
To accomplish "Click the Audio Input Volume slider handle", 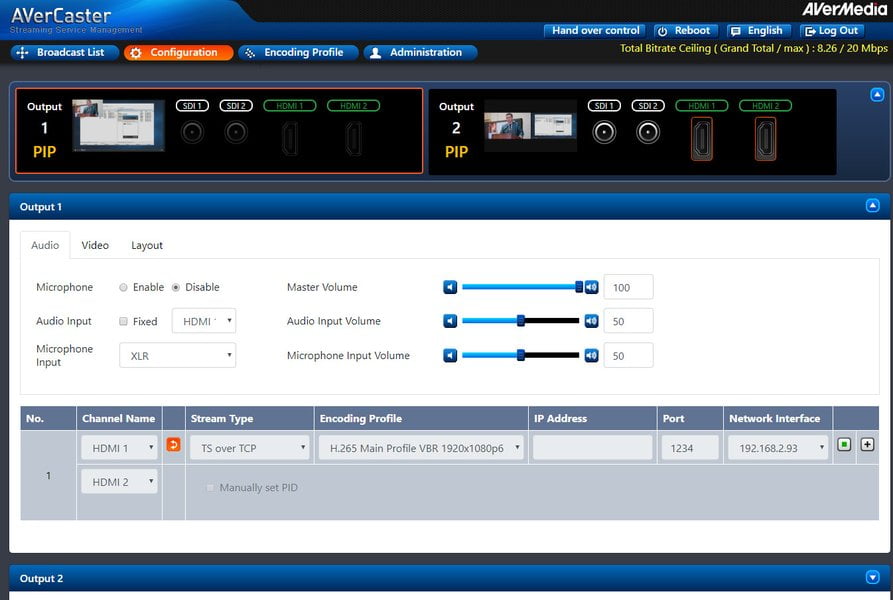I will click(x=521, y=321).
